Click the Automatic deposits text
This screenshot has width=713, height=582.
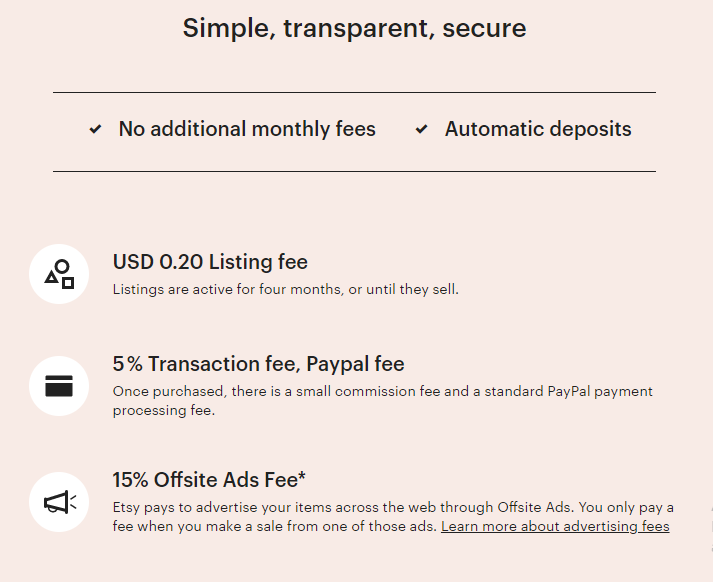[538, 129]
